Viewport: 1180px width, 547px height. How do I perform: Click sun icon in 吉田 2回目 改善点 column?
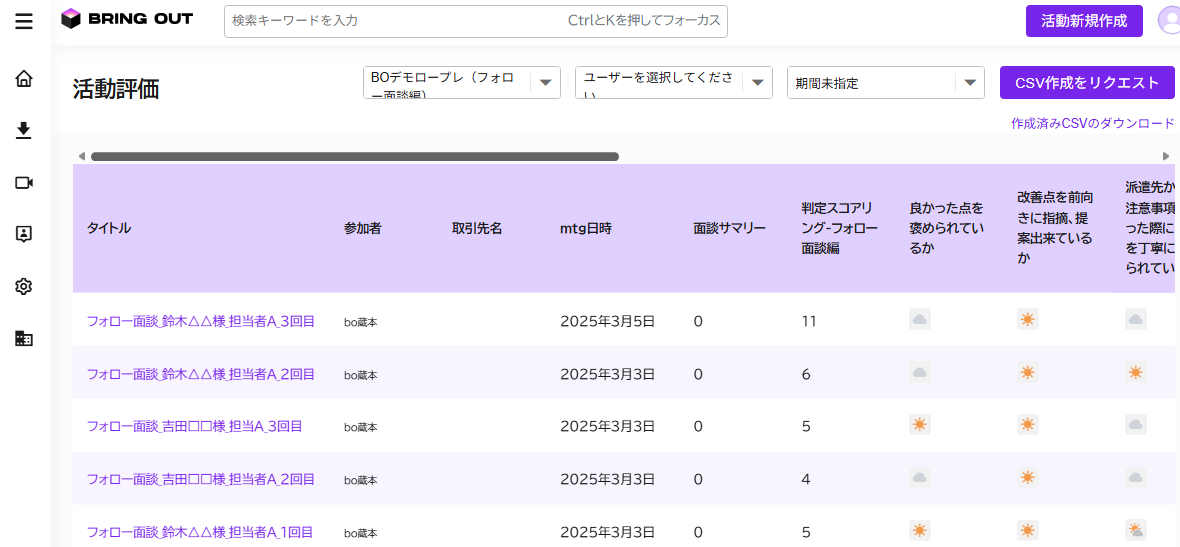coord(1027,477)
